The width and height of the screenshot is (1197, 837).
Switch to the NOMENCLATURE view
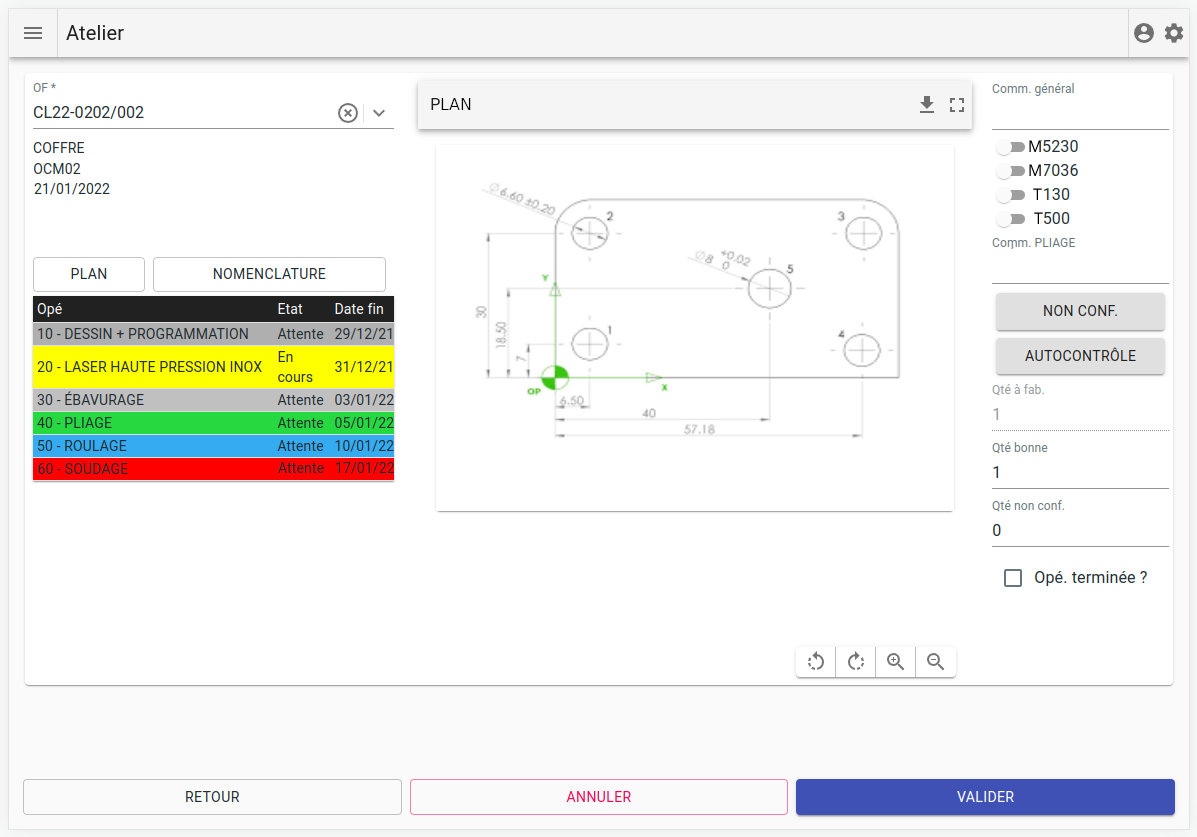tap(269, 274)
